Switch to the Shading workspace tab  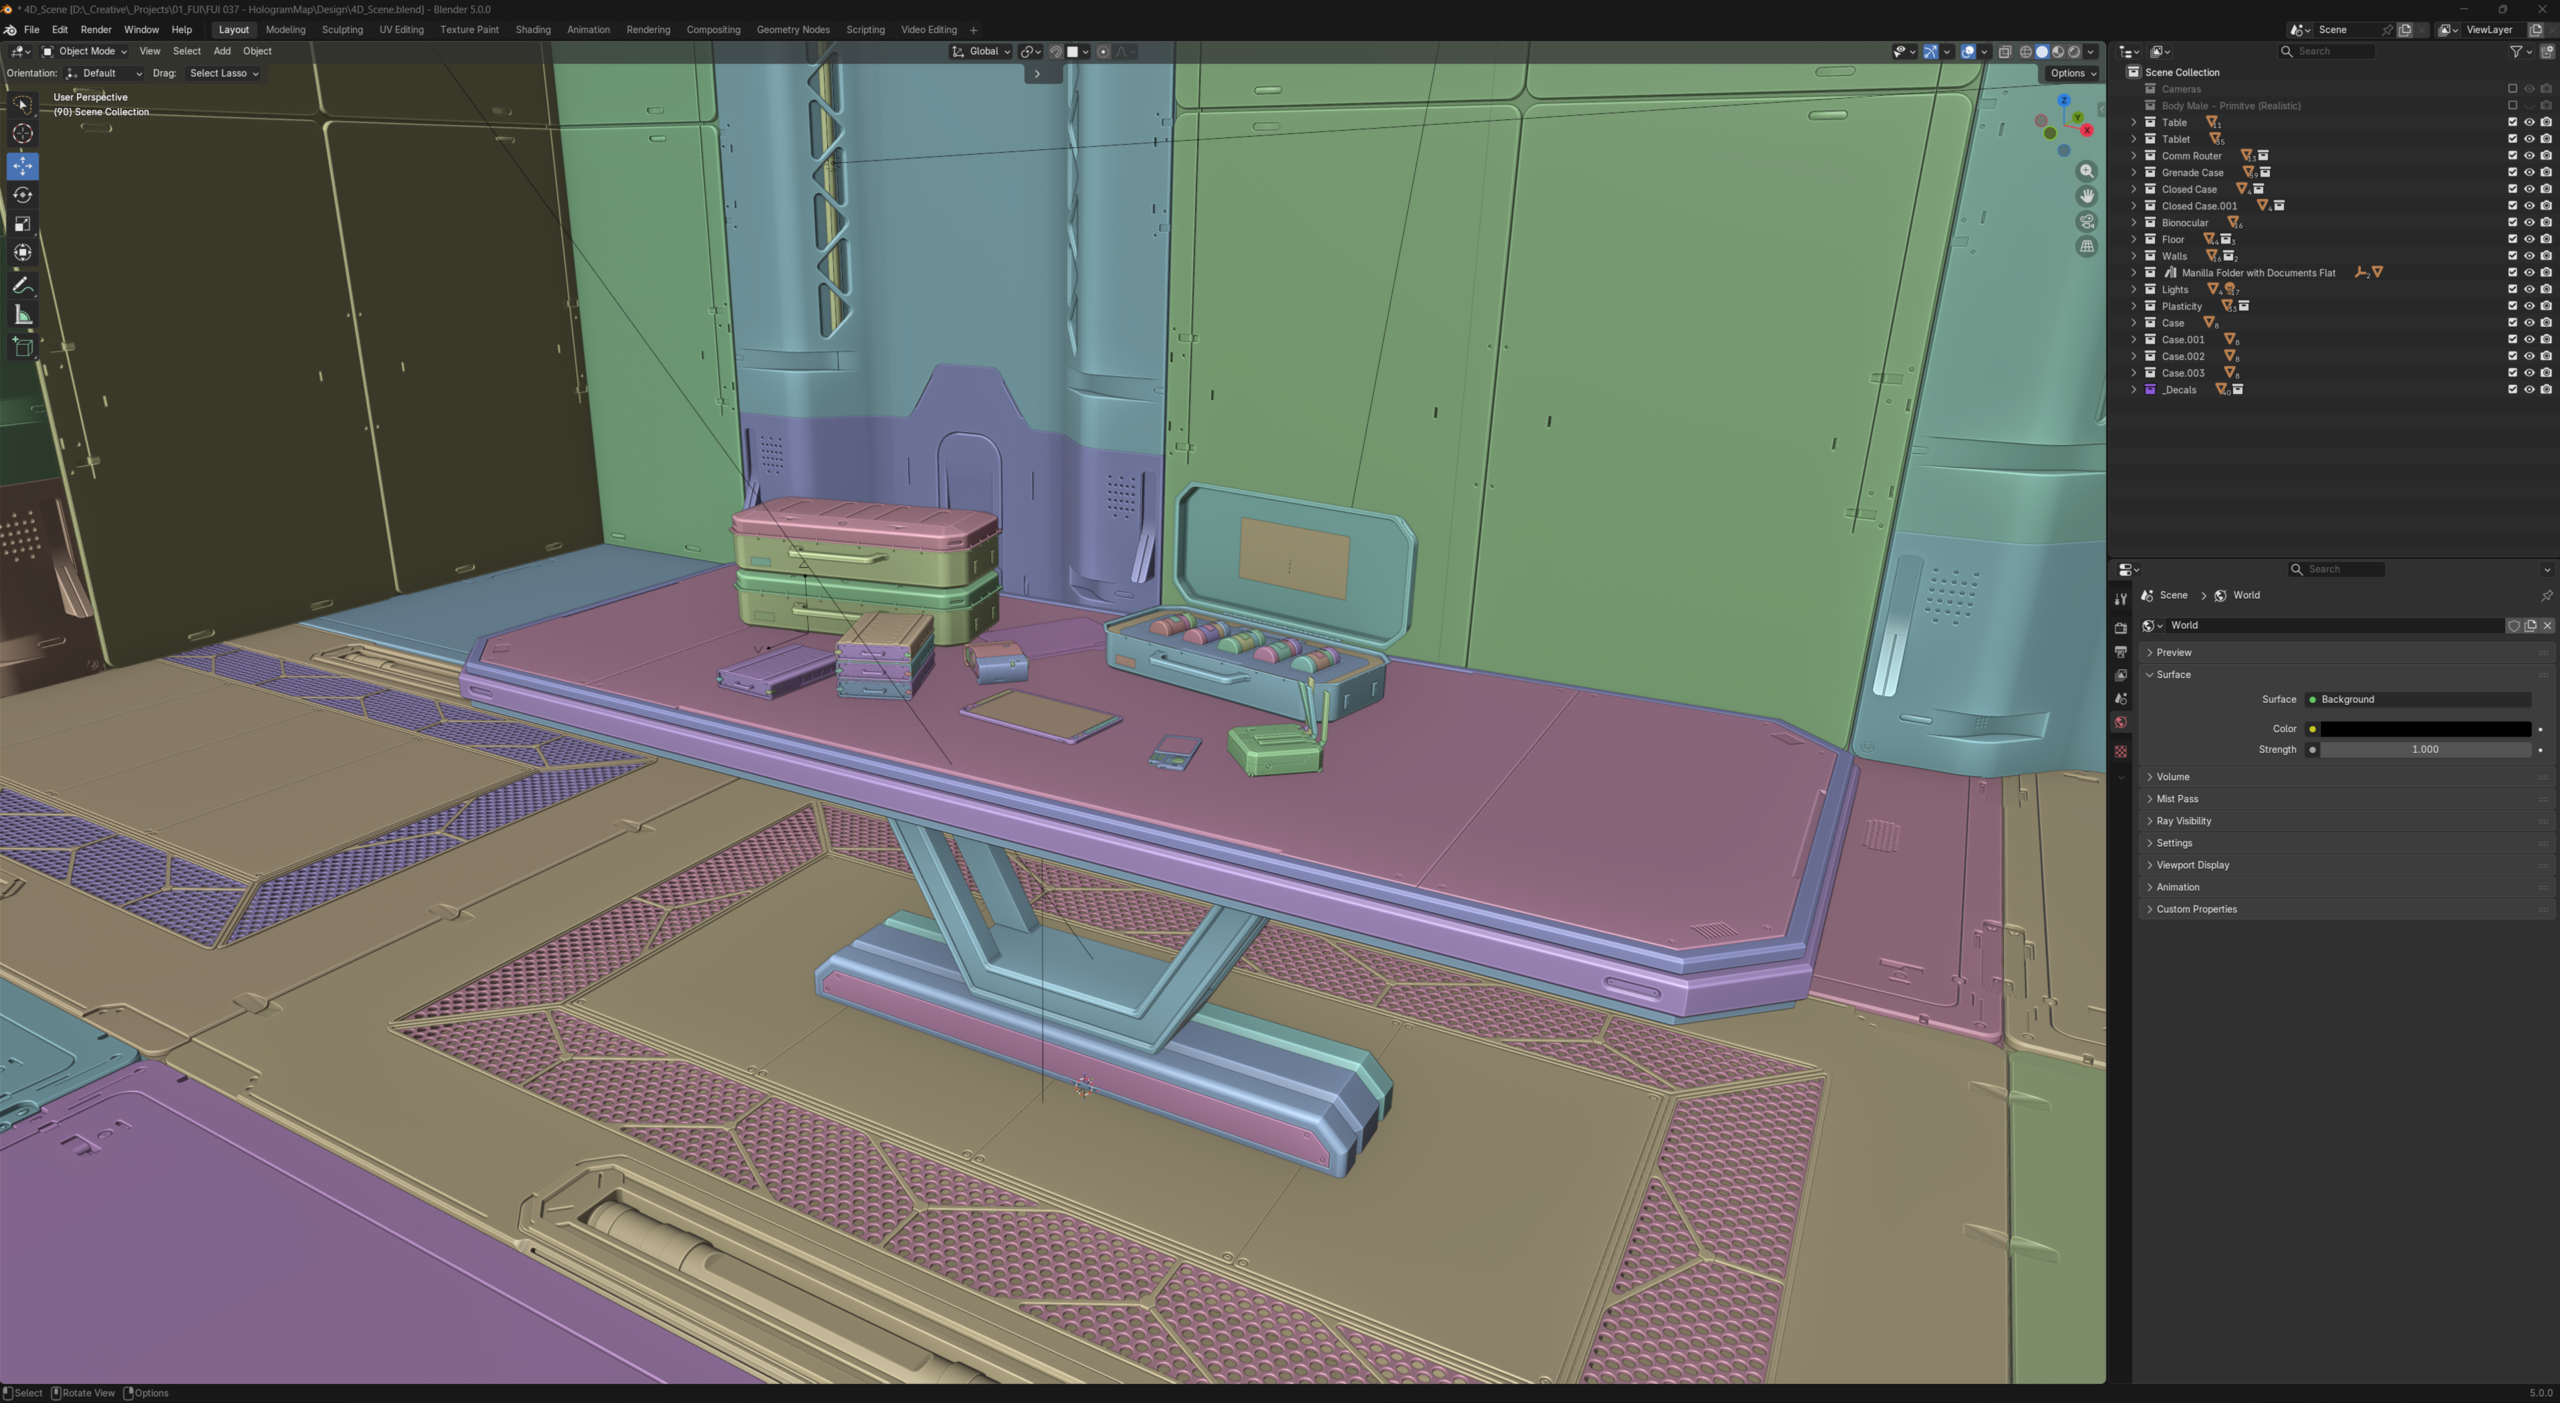(x=533, y=30)
